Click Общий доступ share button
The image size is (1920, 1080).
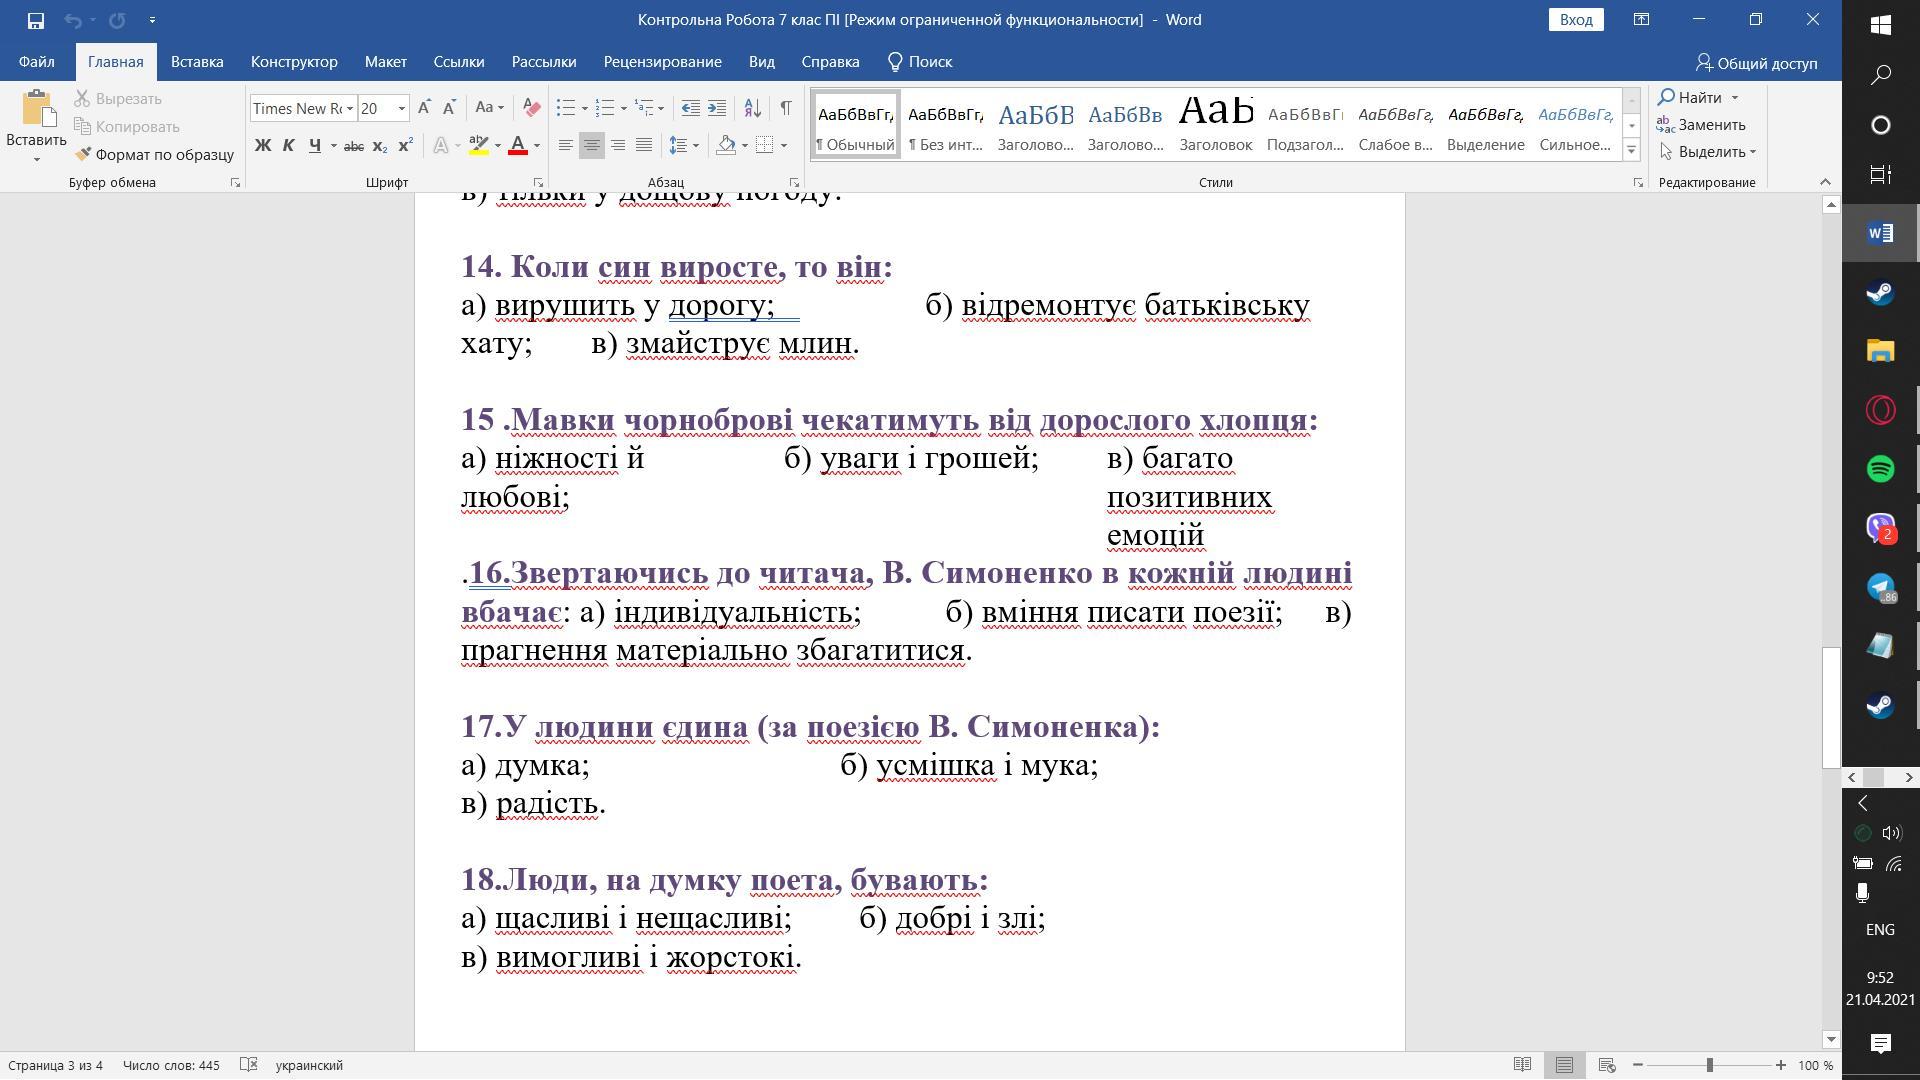point(1756,63)
